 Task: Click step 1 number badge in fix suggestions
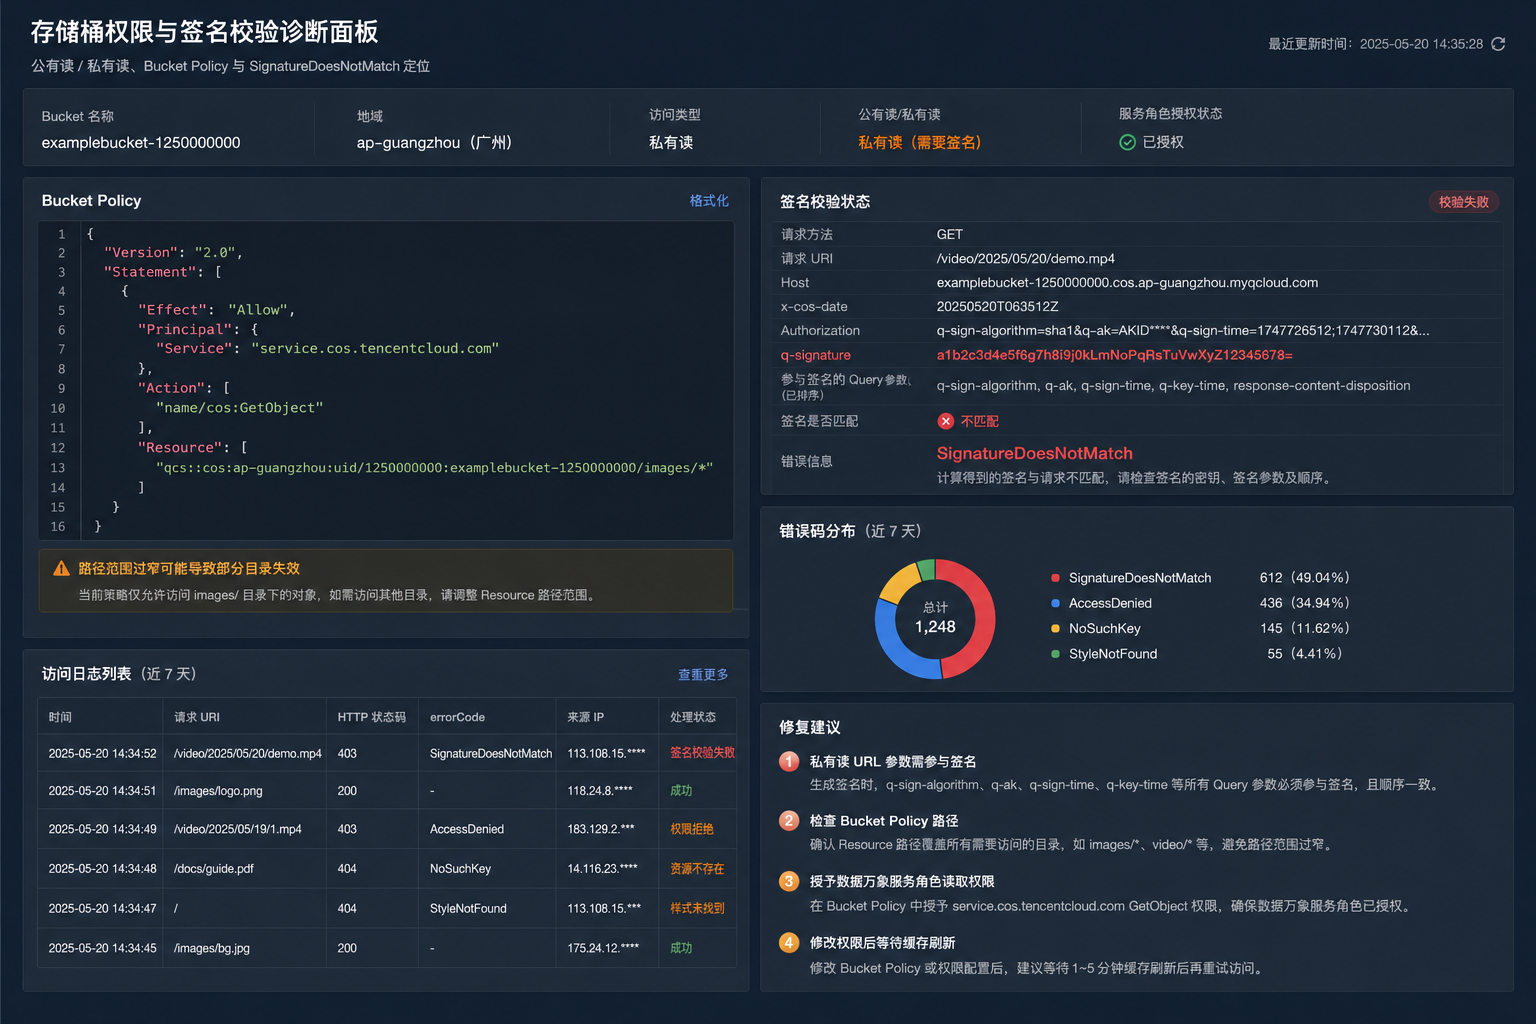789,761
